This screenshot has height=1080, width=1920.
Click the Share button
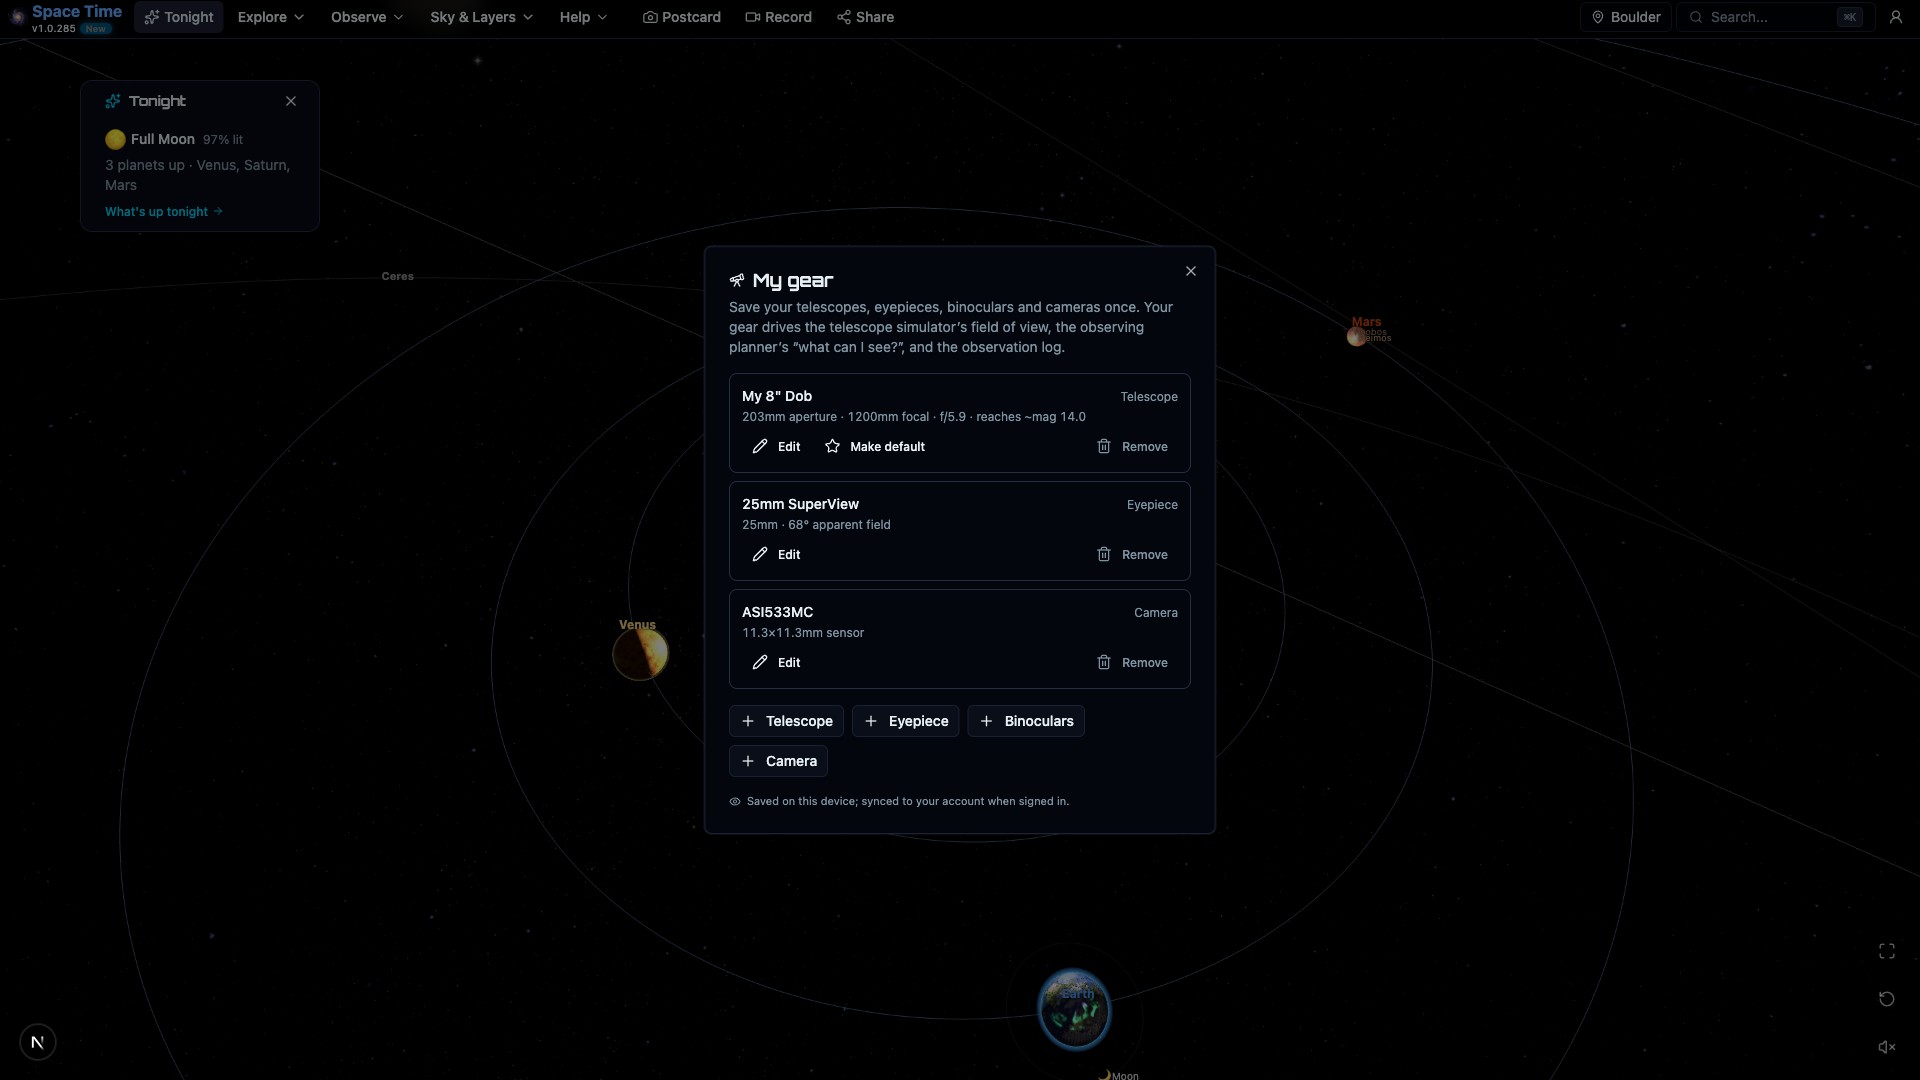coord(865,17)
